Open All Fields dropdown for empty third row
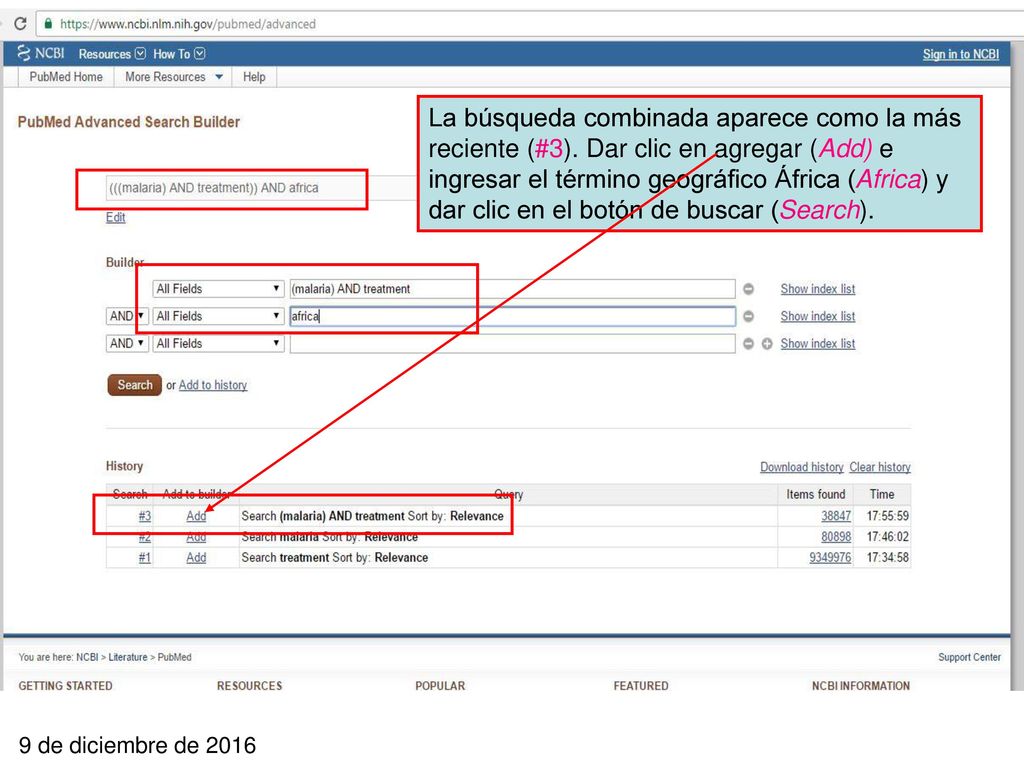Viewport: 1024px width, 768px height. point(218,344)
